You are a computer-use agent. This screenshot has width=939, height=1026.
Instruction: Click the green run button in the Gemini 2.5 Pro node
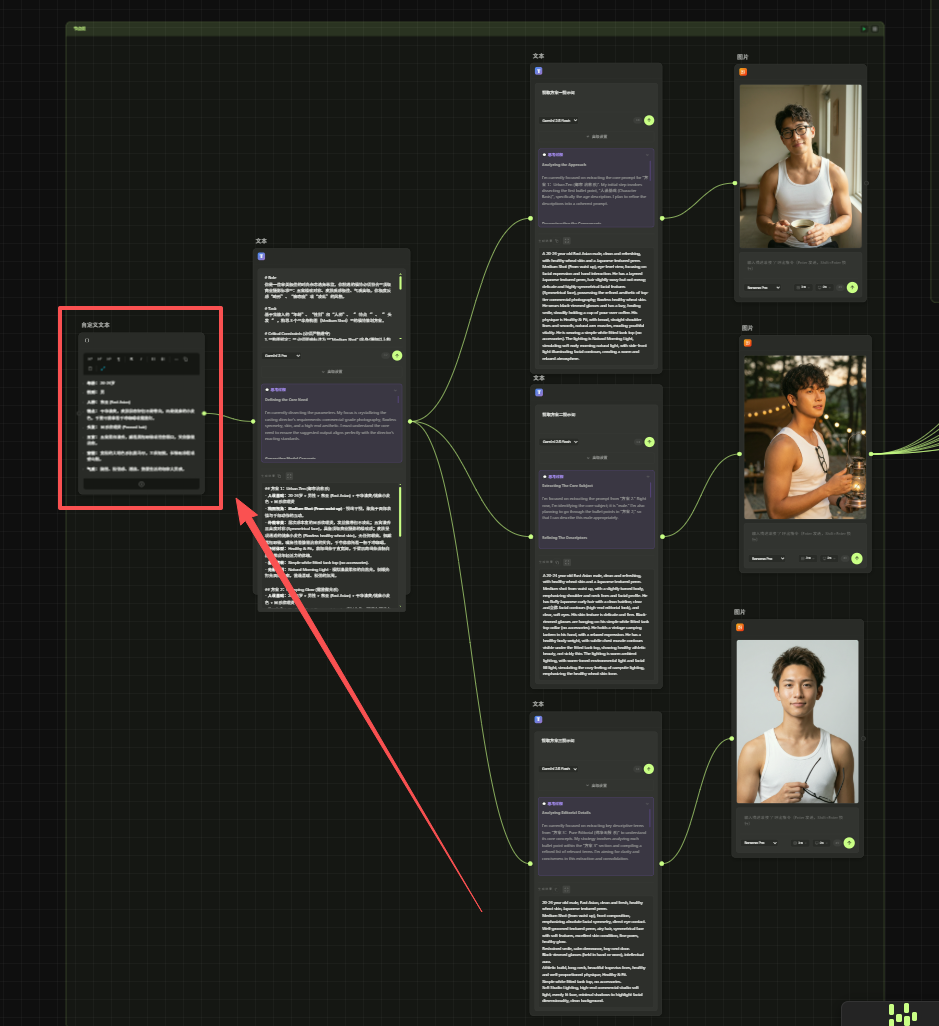(x=397, y=355)
